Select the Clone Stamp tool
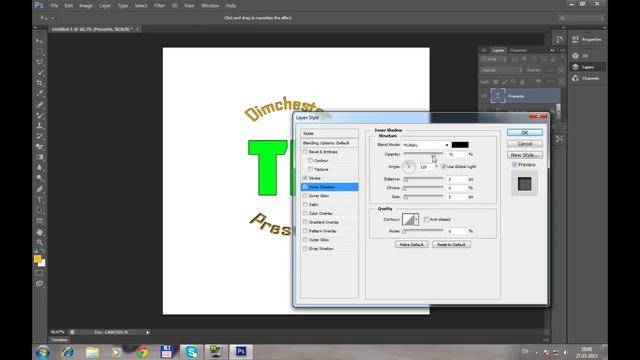Image resolution: width=640 pixels, height=360 pixels. pos(40,126)
